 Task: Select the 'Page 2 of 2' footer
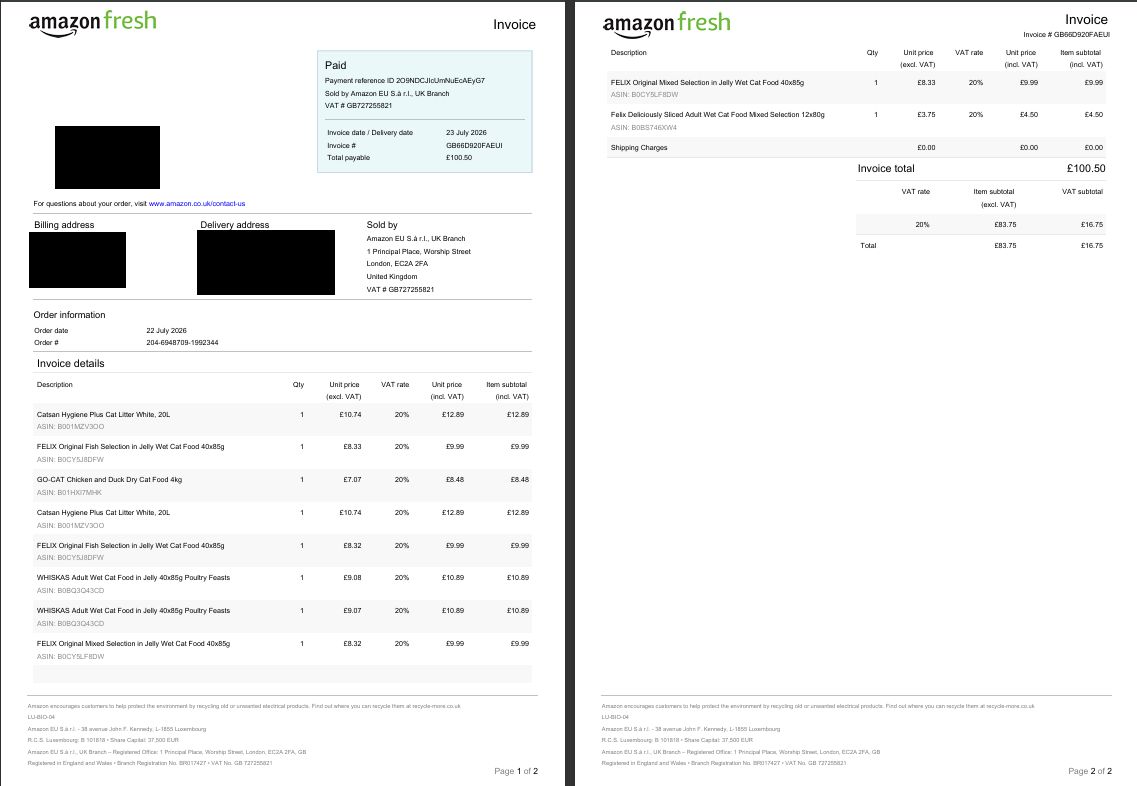tap(1090, 771)
